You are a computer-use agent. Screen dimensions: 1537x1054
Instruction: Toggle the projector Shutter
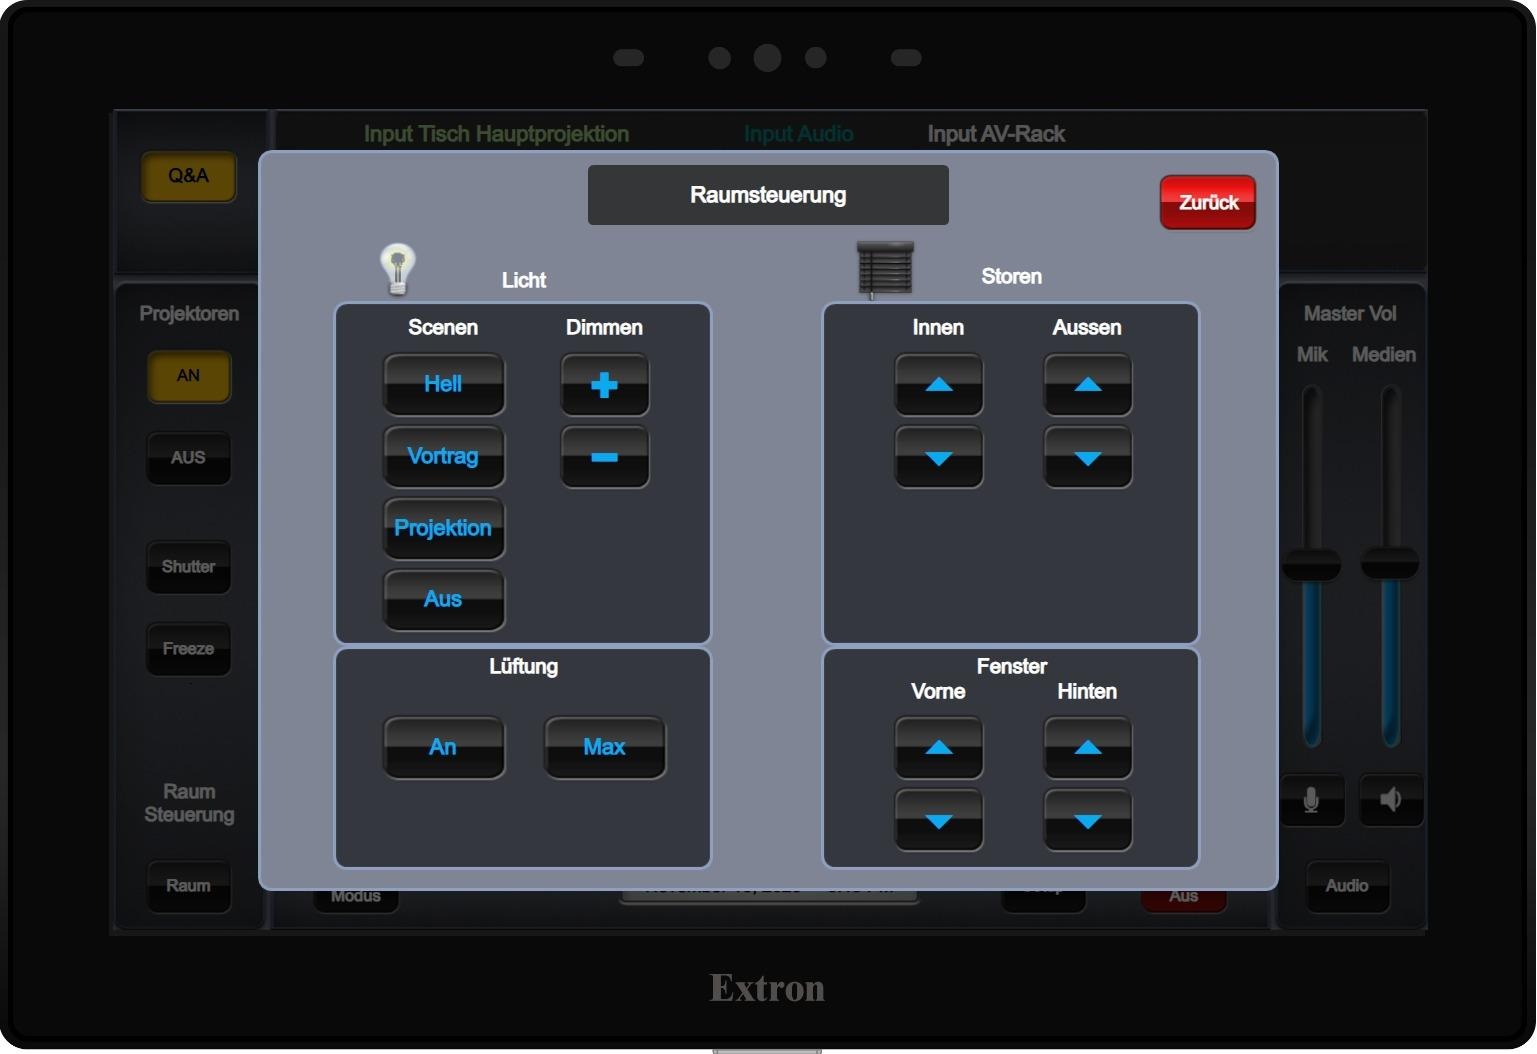pyautogui.click(x=188, y=567)
